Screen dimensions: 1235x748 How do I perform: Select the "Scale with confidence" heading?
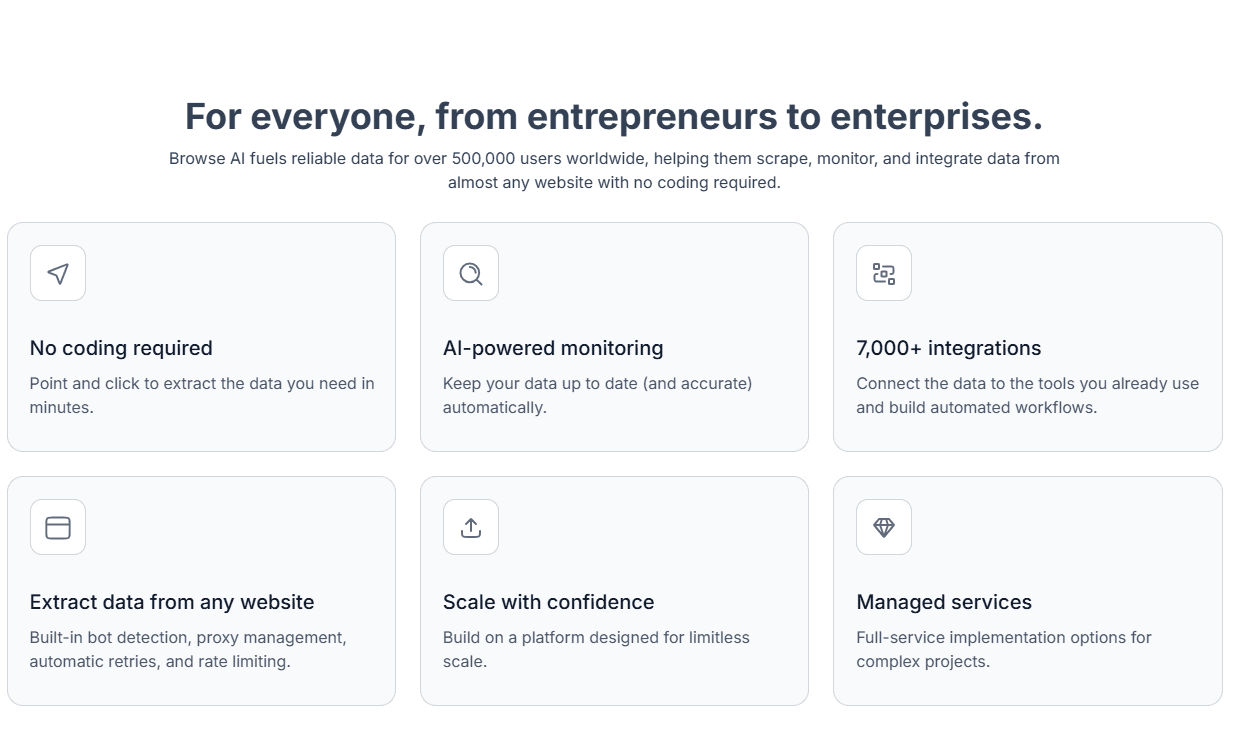tap(548, 602)
